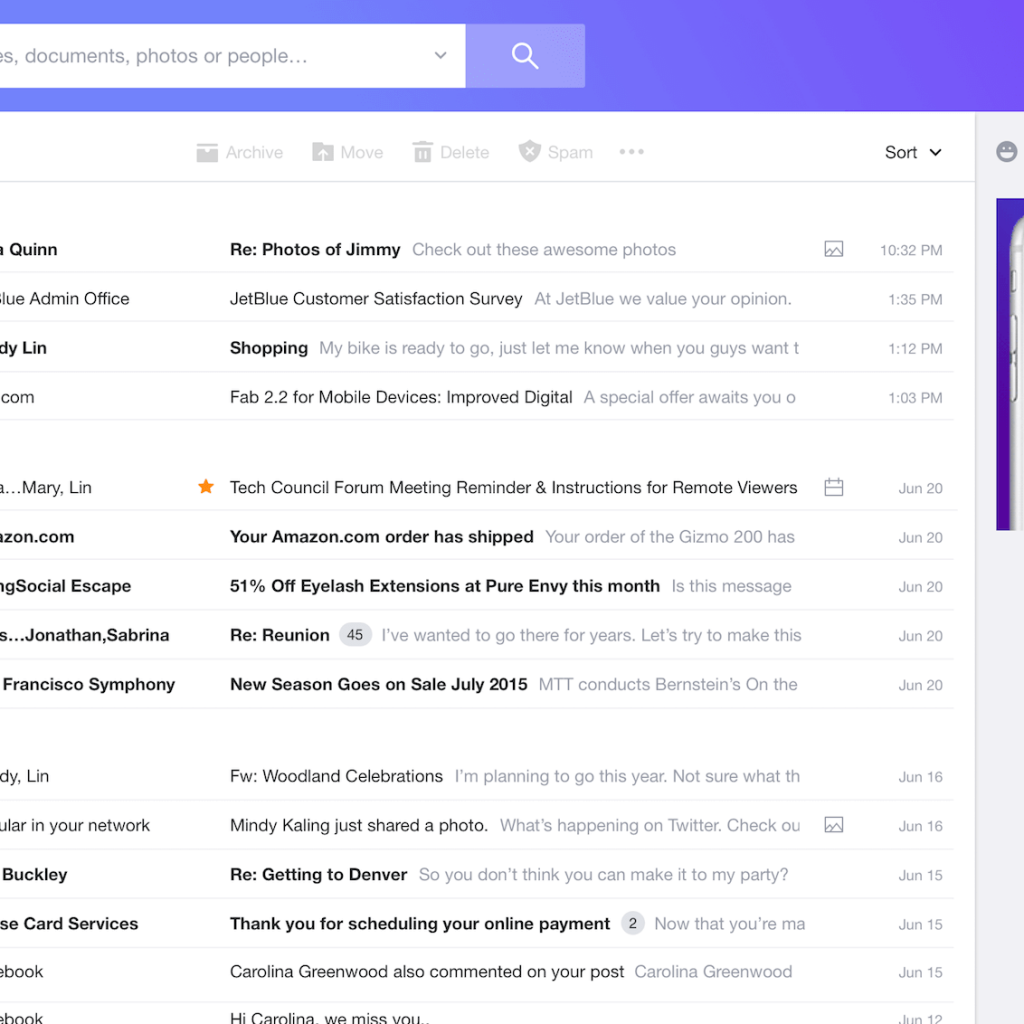
Task: Open the search suggestions dropdown arrow
Action: click(x=440, y=56)
